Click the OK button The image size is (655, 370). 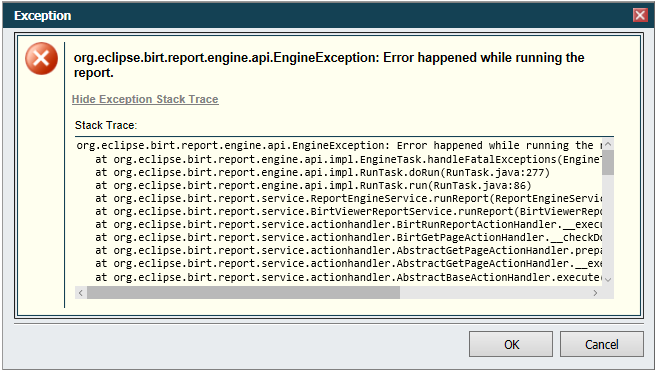click(x=510, y=344)
